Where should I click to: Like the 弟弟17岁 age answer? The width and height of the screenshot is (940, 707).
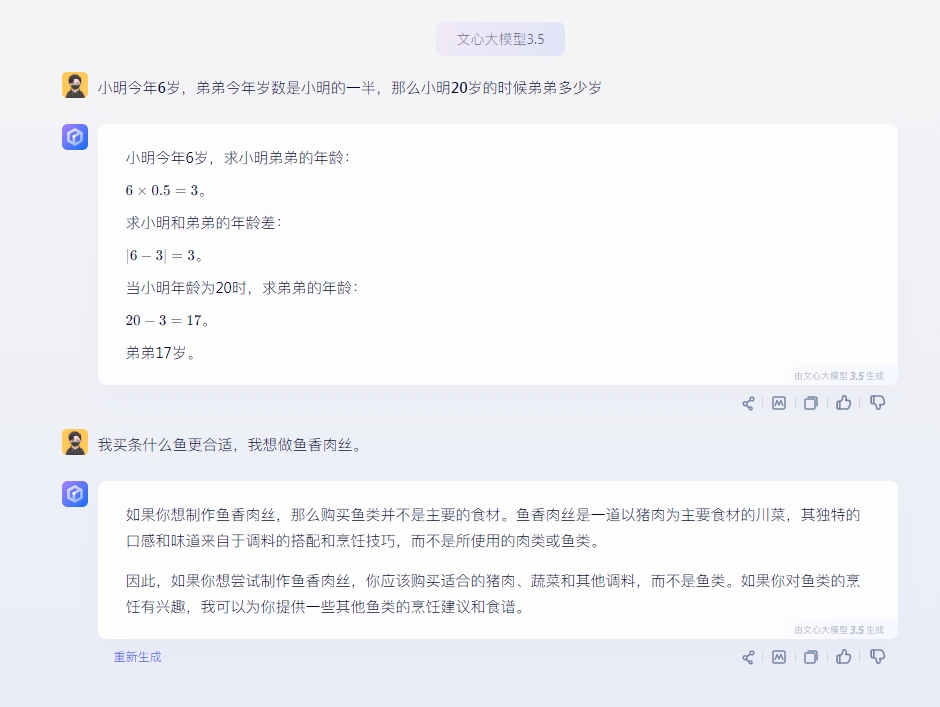843,402
